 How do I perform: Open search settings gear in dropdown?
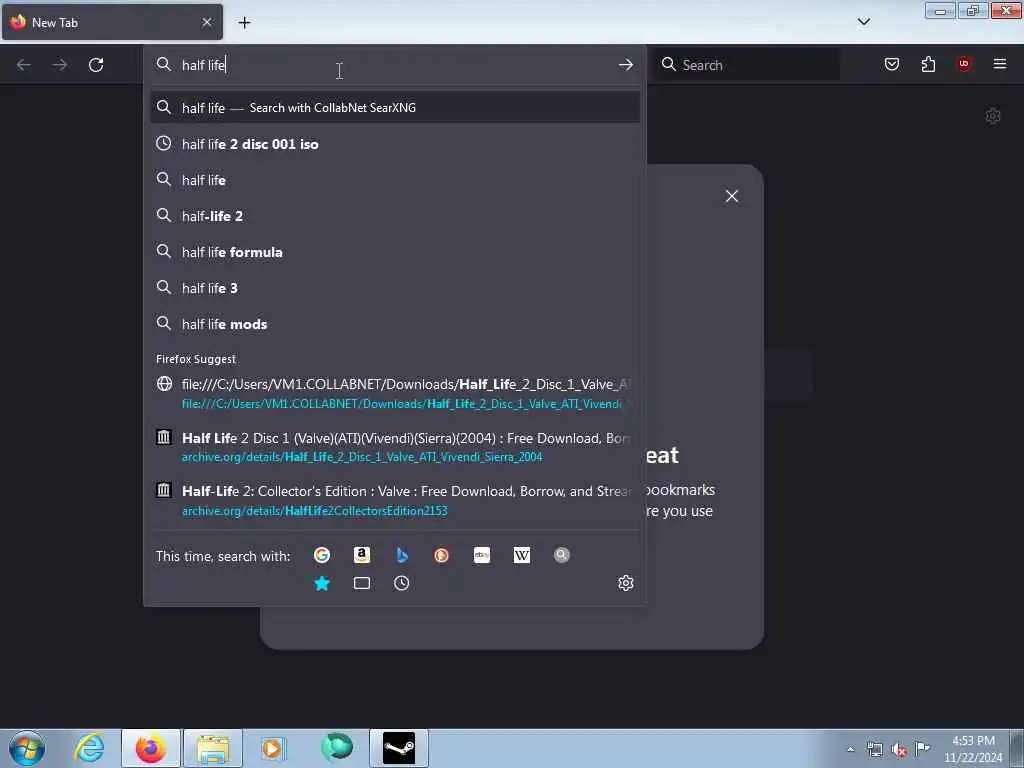point(626,583)
